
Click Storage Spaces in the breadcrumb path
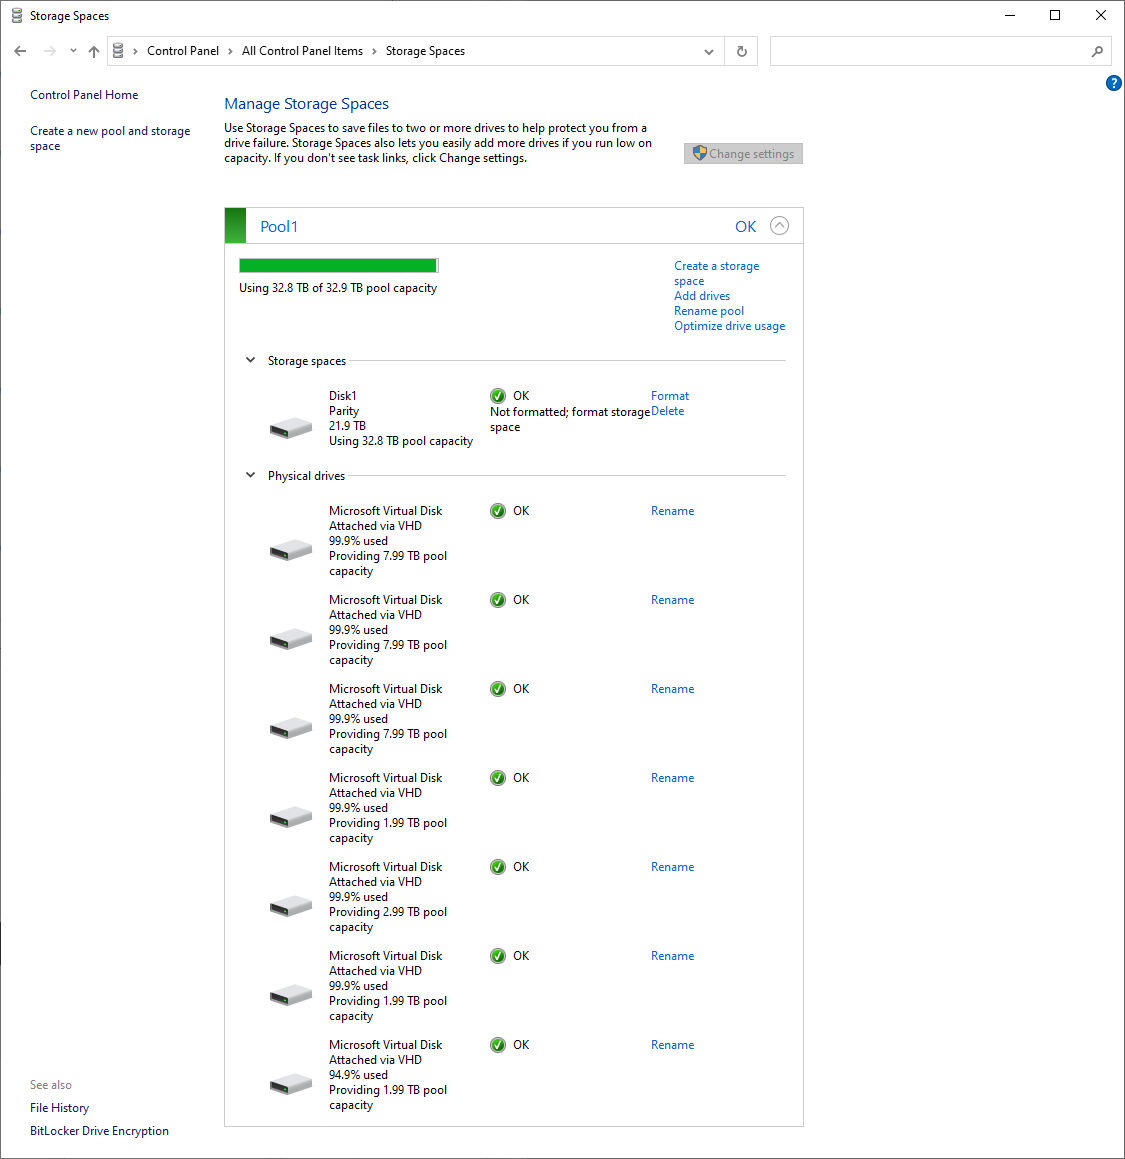click(x=425, y=51)
